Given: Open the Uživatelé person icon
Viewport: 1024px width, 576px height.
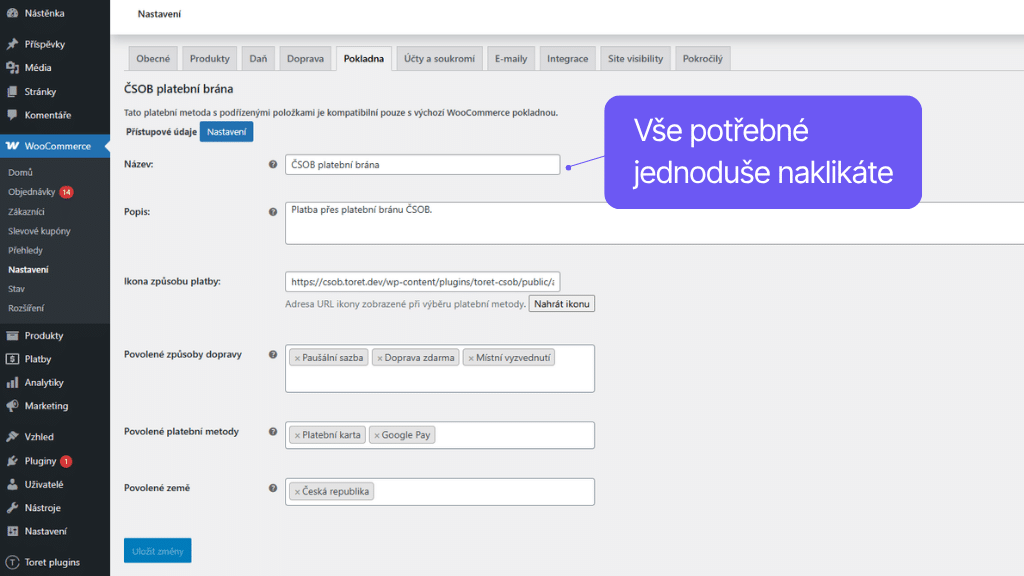Looking at the screenshot, I should (x=12, y=484).
